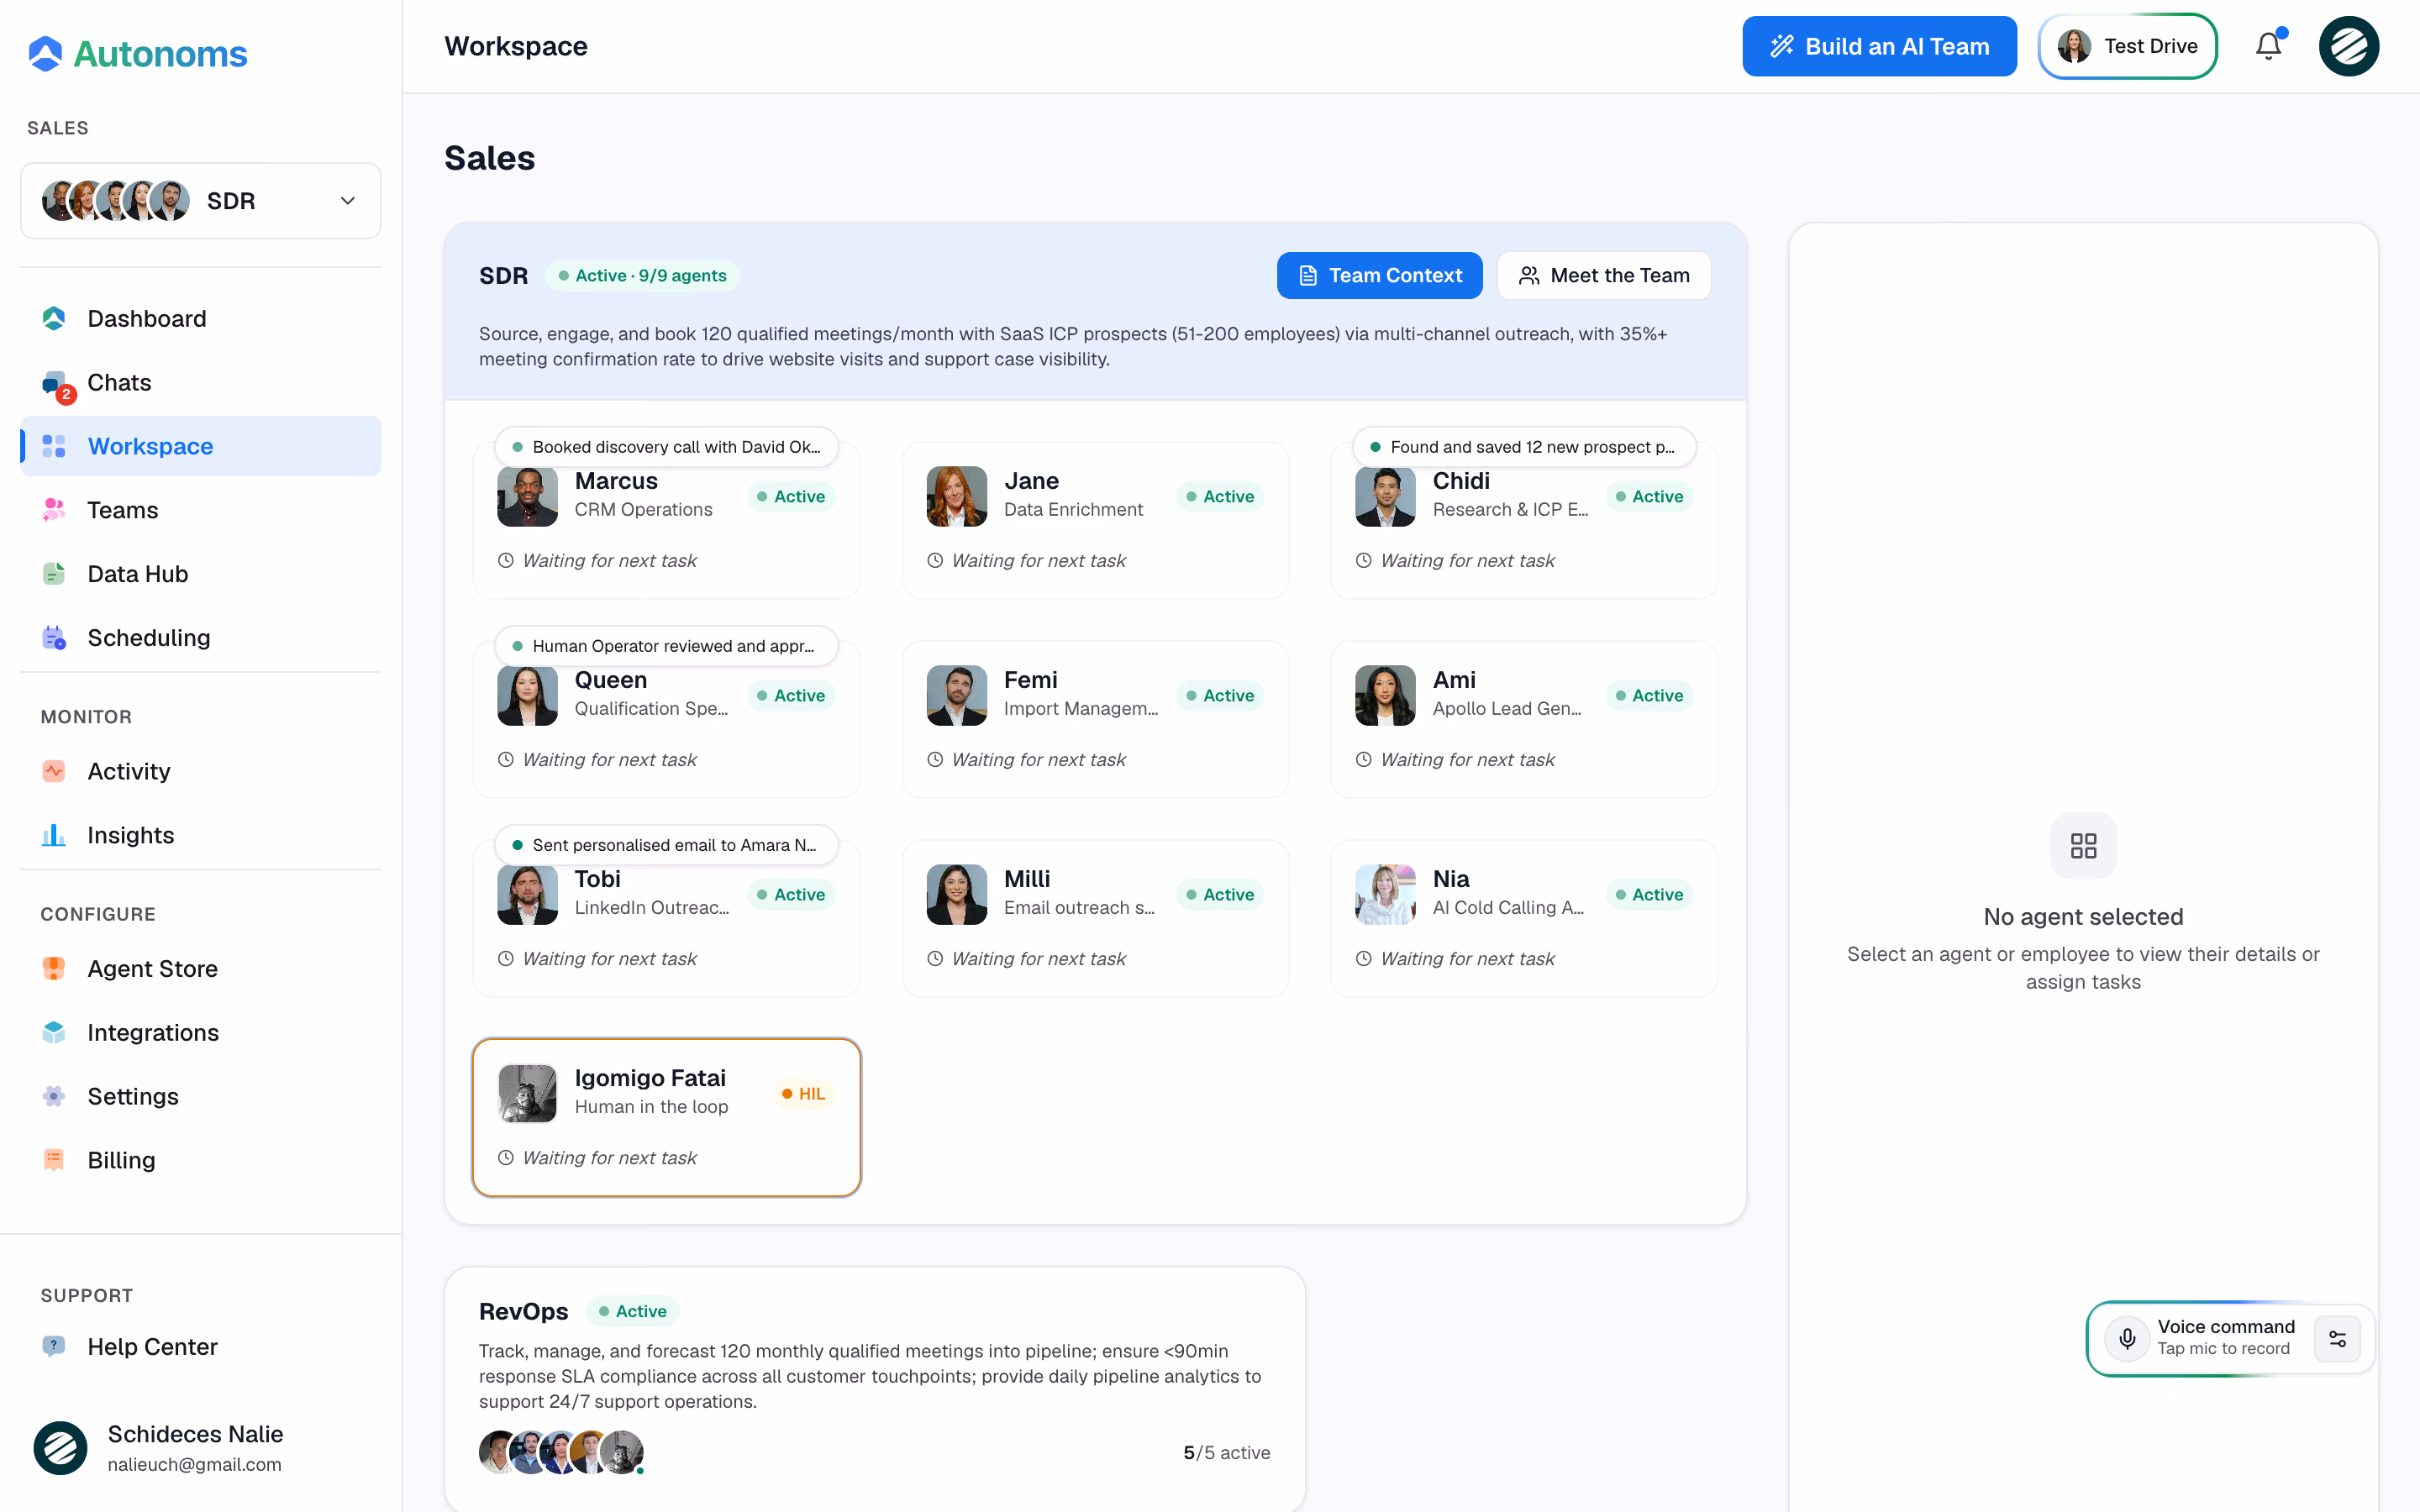The image size is (2420, 1512).
Task: Click the Scheduling calendar icon
Action: [x=54, y=638]
